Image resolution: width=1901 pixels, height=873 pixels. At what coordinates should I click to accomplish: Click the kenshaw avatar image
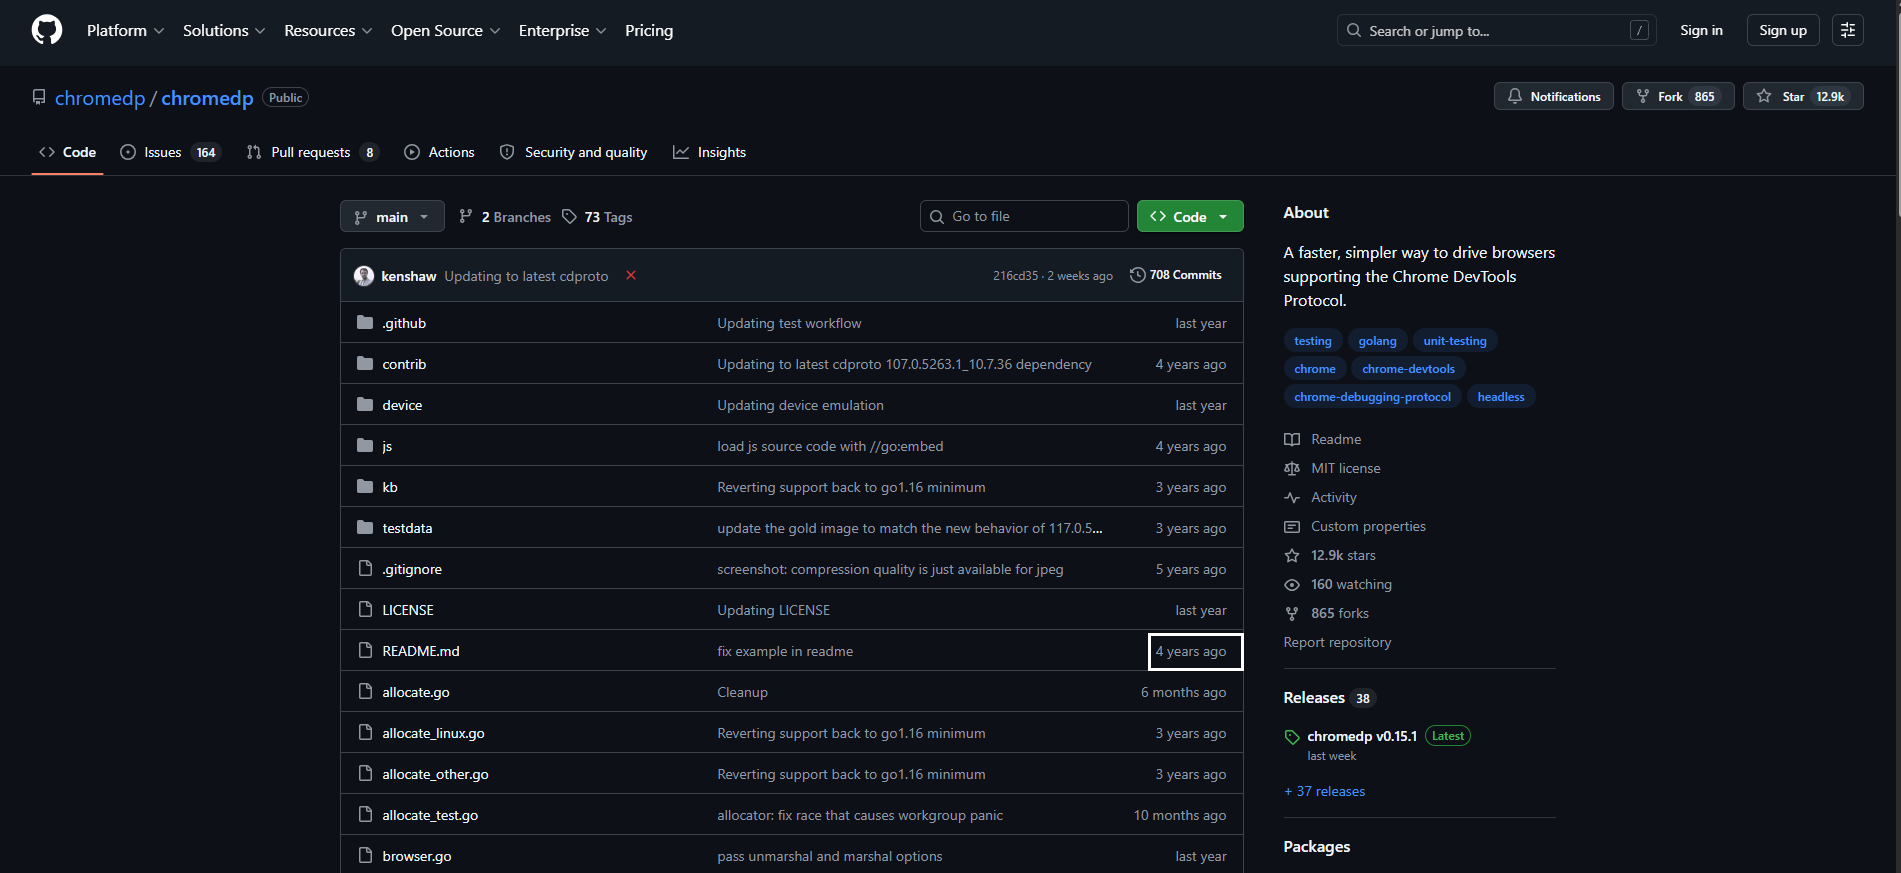pos(364,276)
